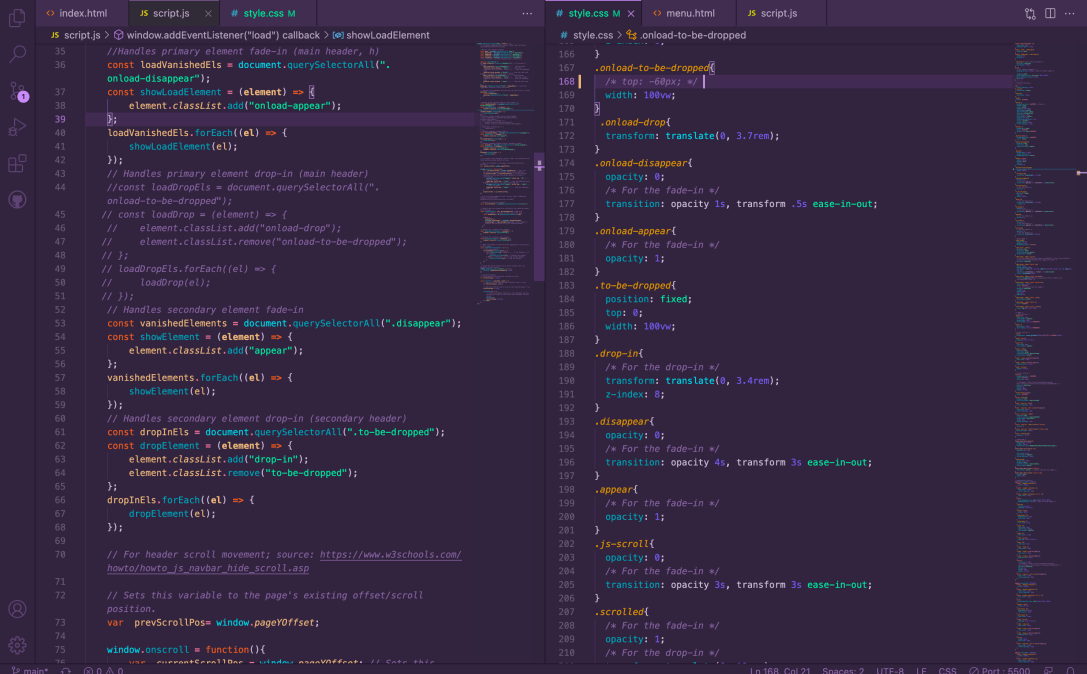Switch to index.html tab
This screenshot has width=1087, height=674.
(x=82, y=13)
